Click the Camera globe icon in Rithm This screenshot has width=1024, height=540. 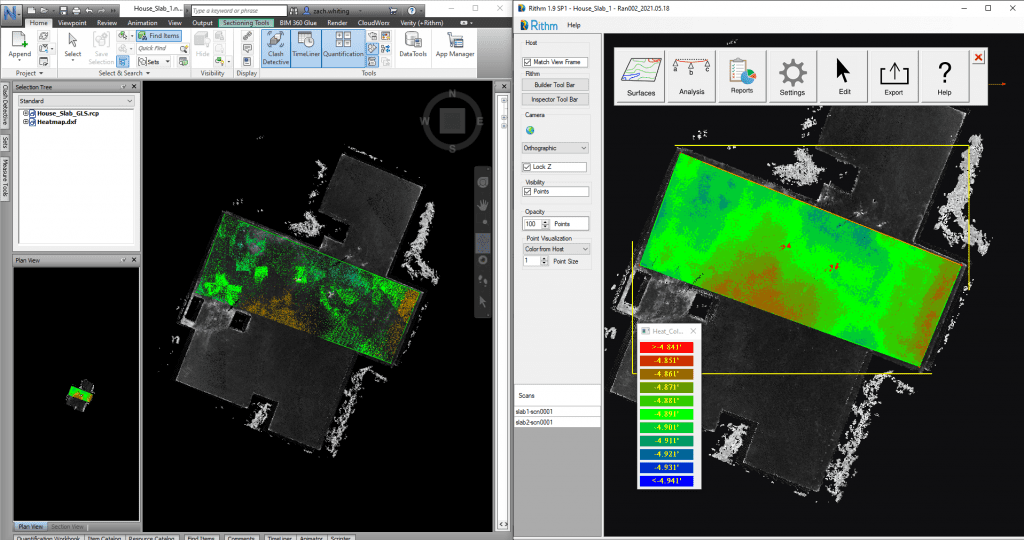pos(530,130)
